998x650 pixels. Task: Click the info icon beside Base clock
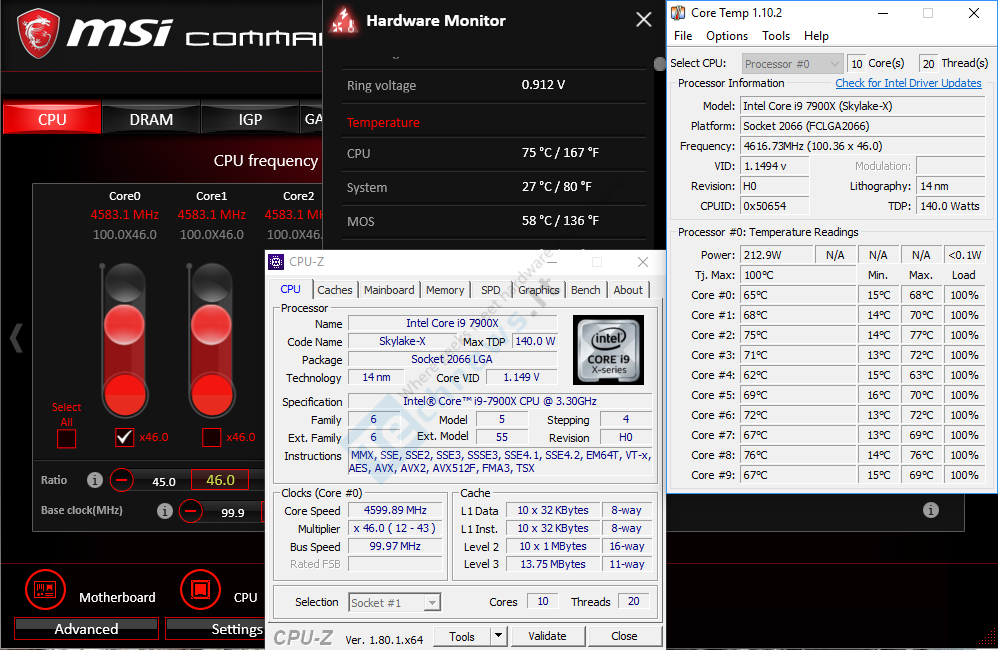[165, 511]
